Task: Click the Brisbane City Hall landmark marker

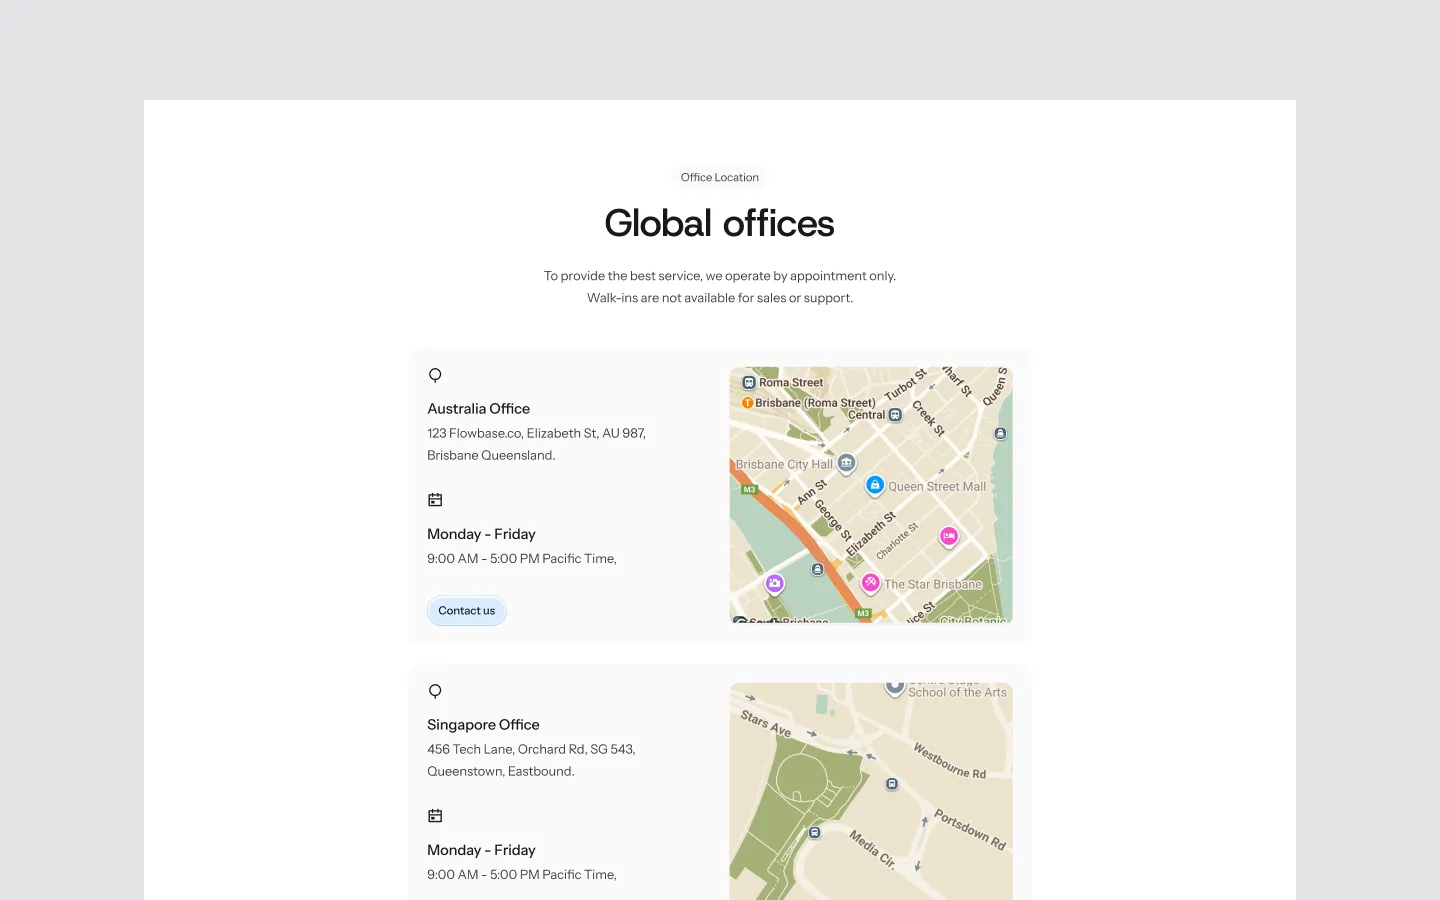Action: pyautogui.click(x=846, y=463)
